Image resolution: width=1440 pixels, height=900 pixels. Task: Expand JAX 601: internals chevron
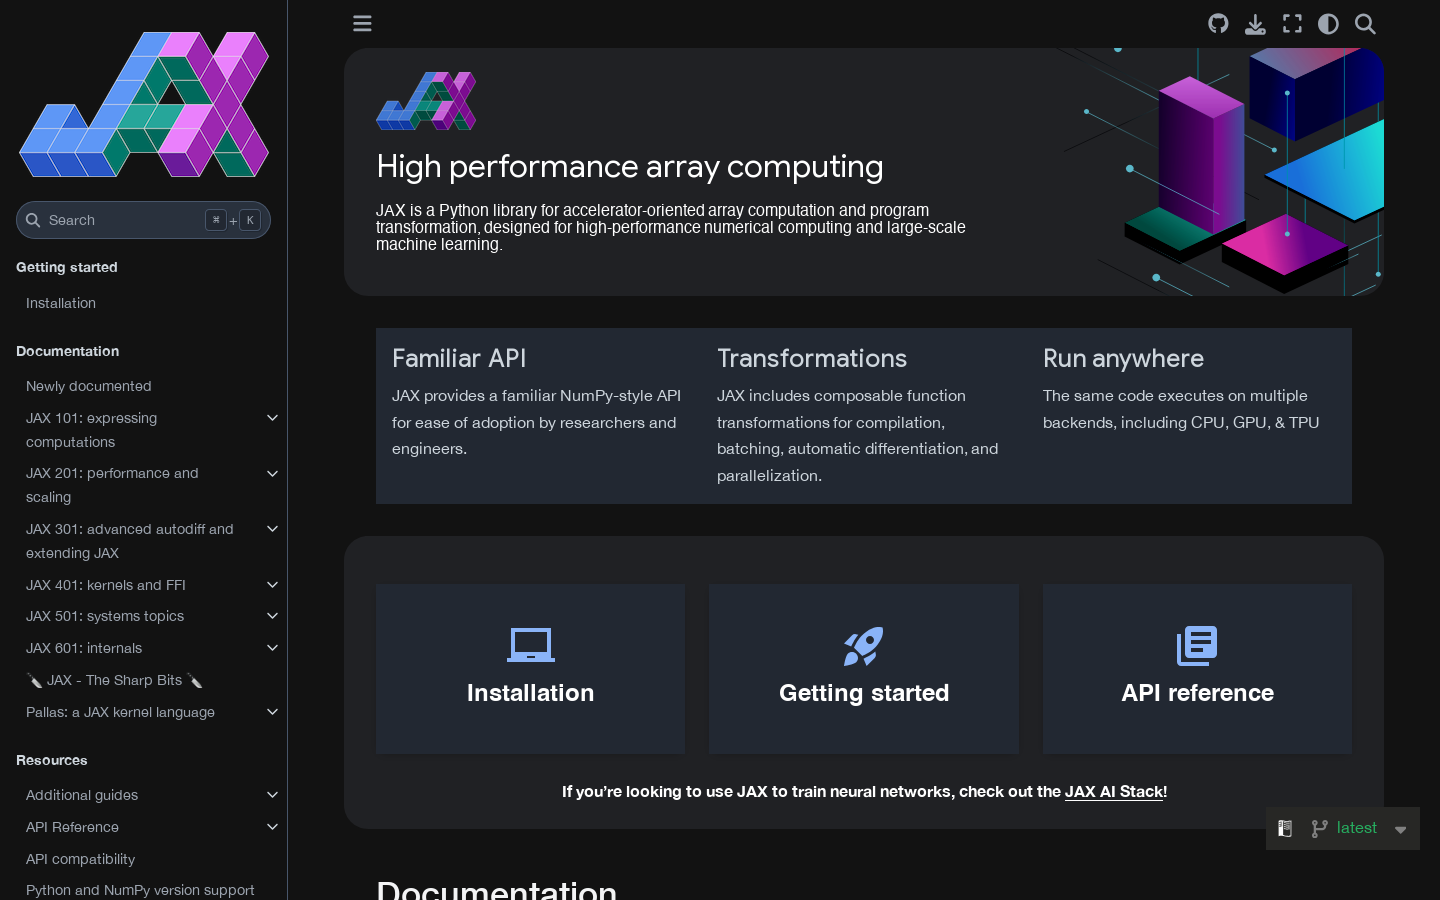(272, 648)
